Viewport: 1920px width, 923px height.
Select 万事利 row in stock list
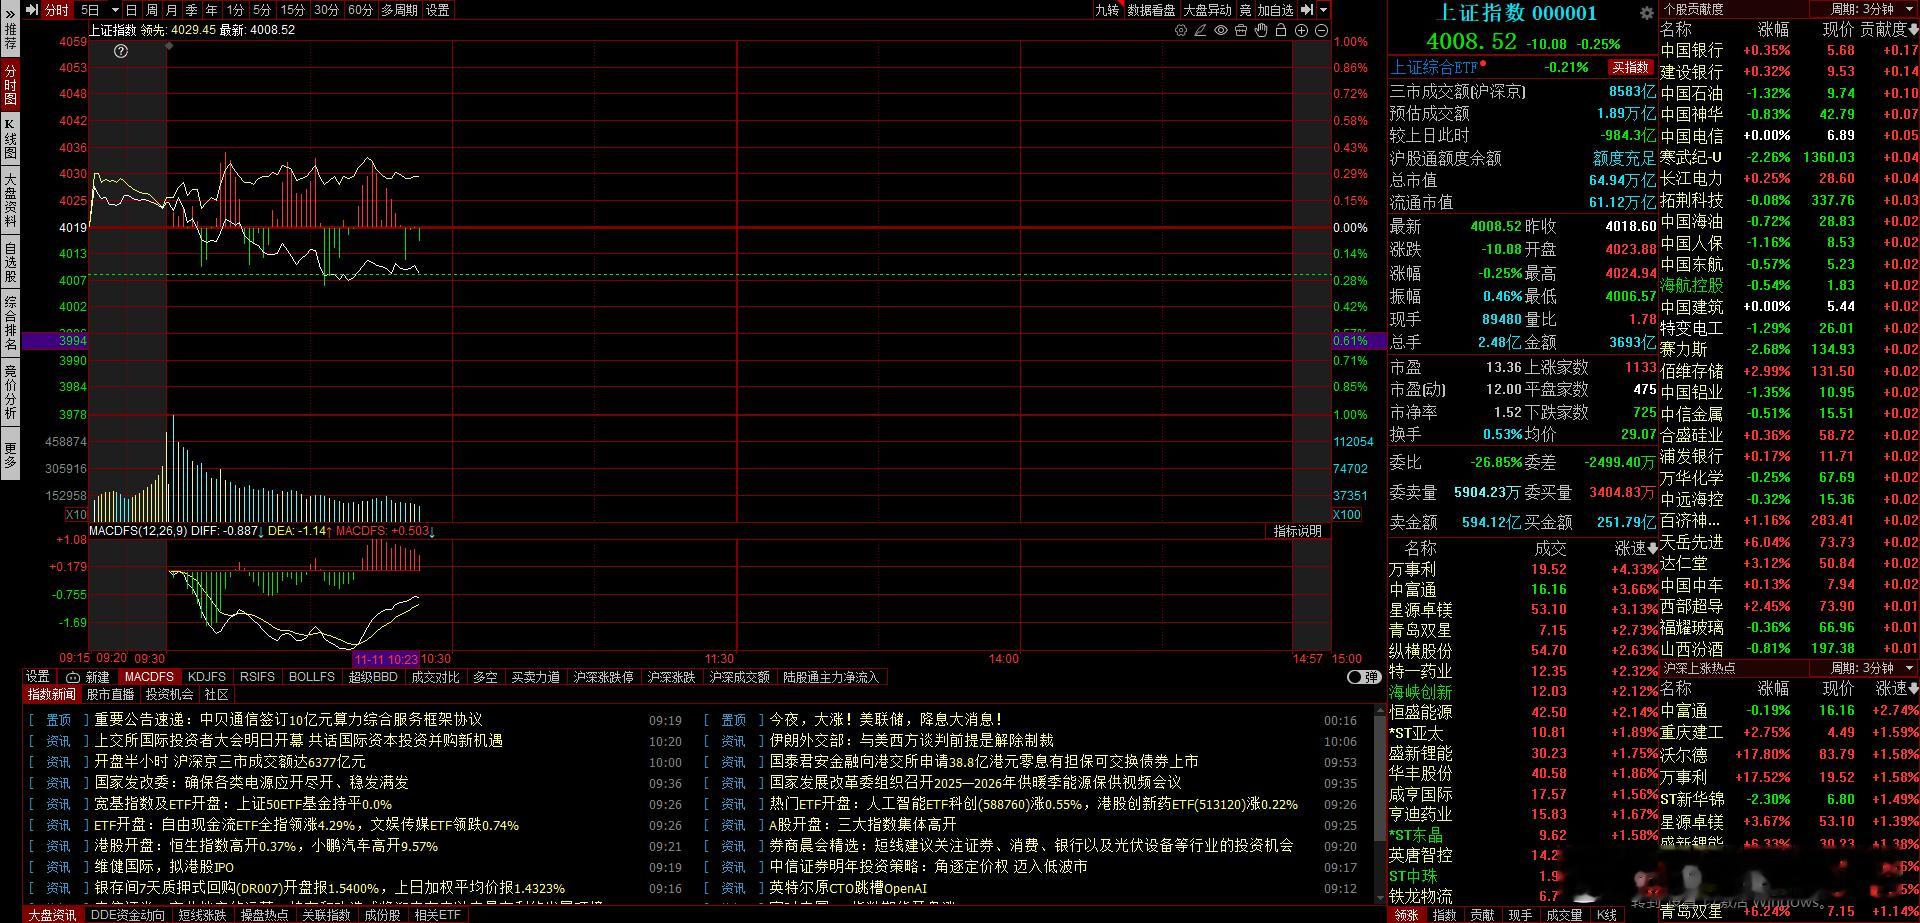(1524, 569)
